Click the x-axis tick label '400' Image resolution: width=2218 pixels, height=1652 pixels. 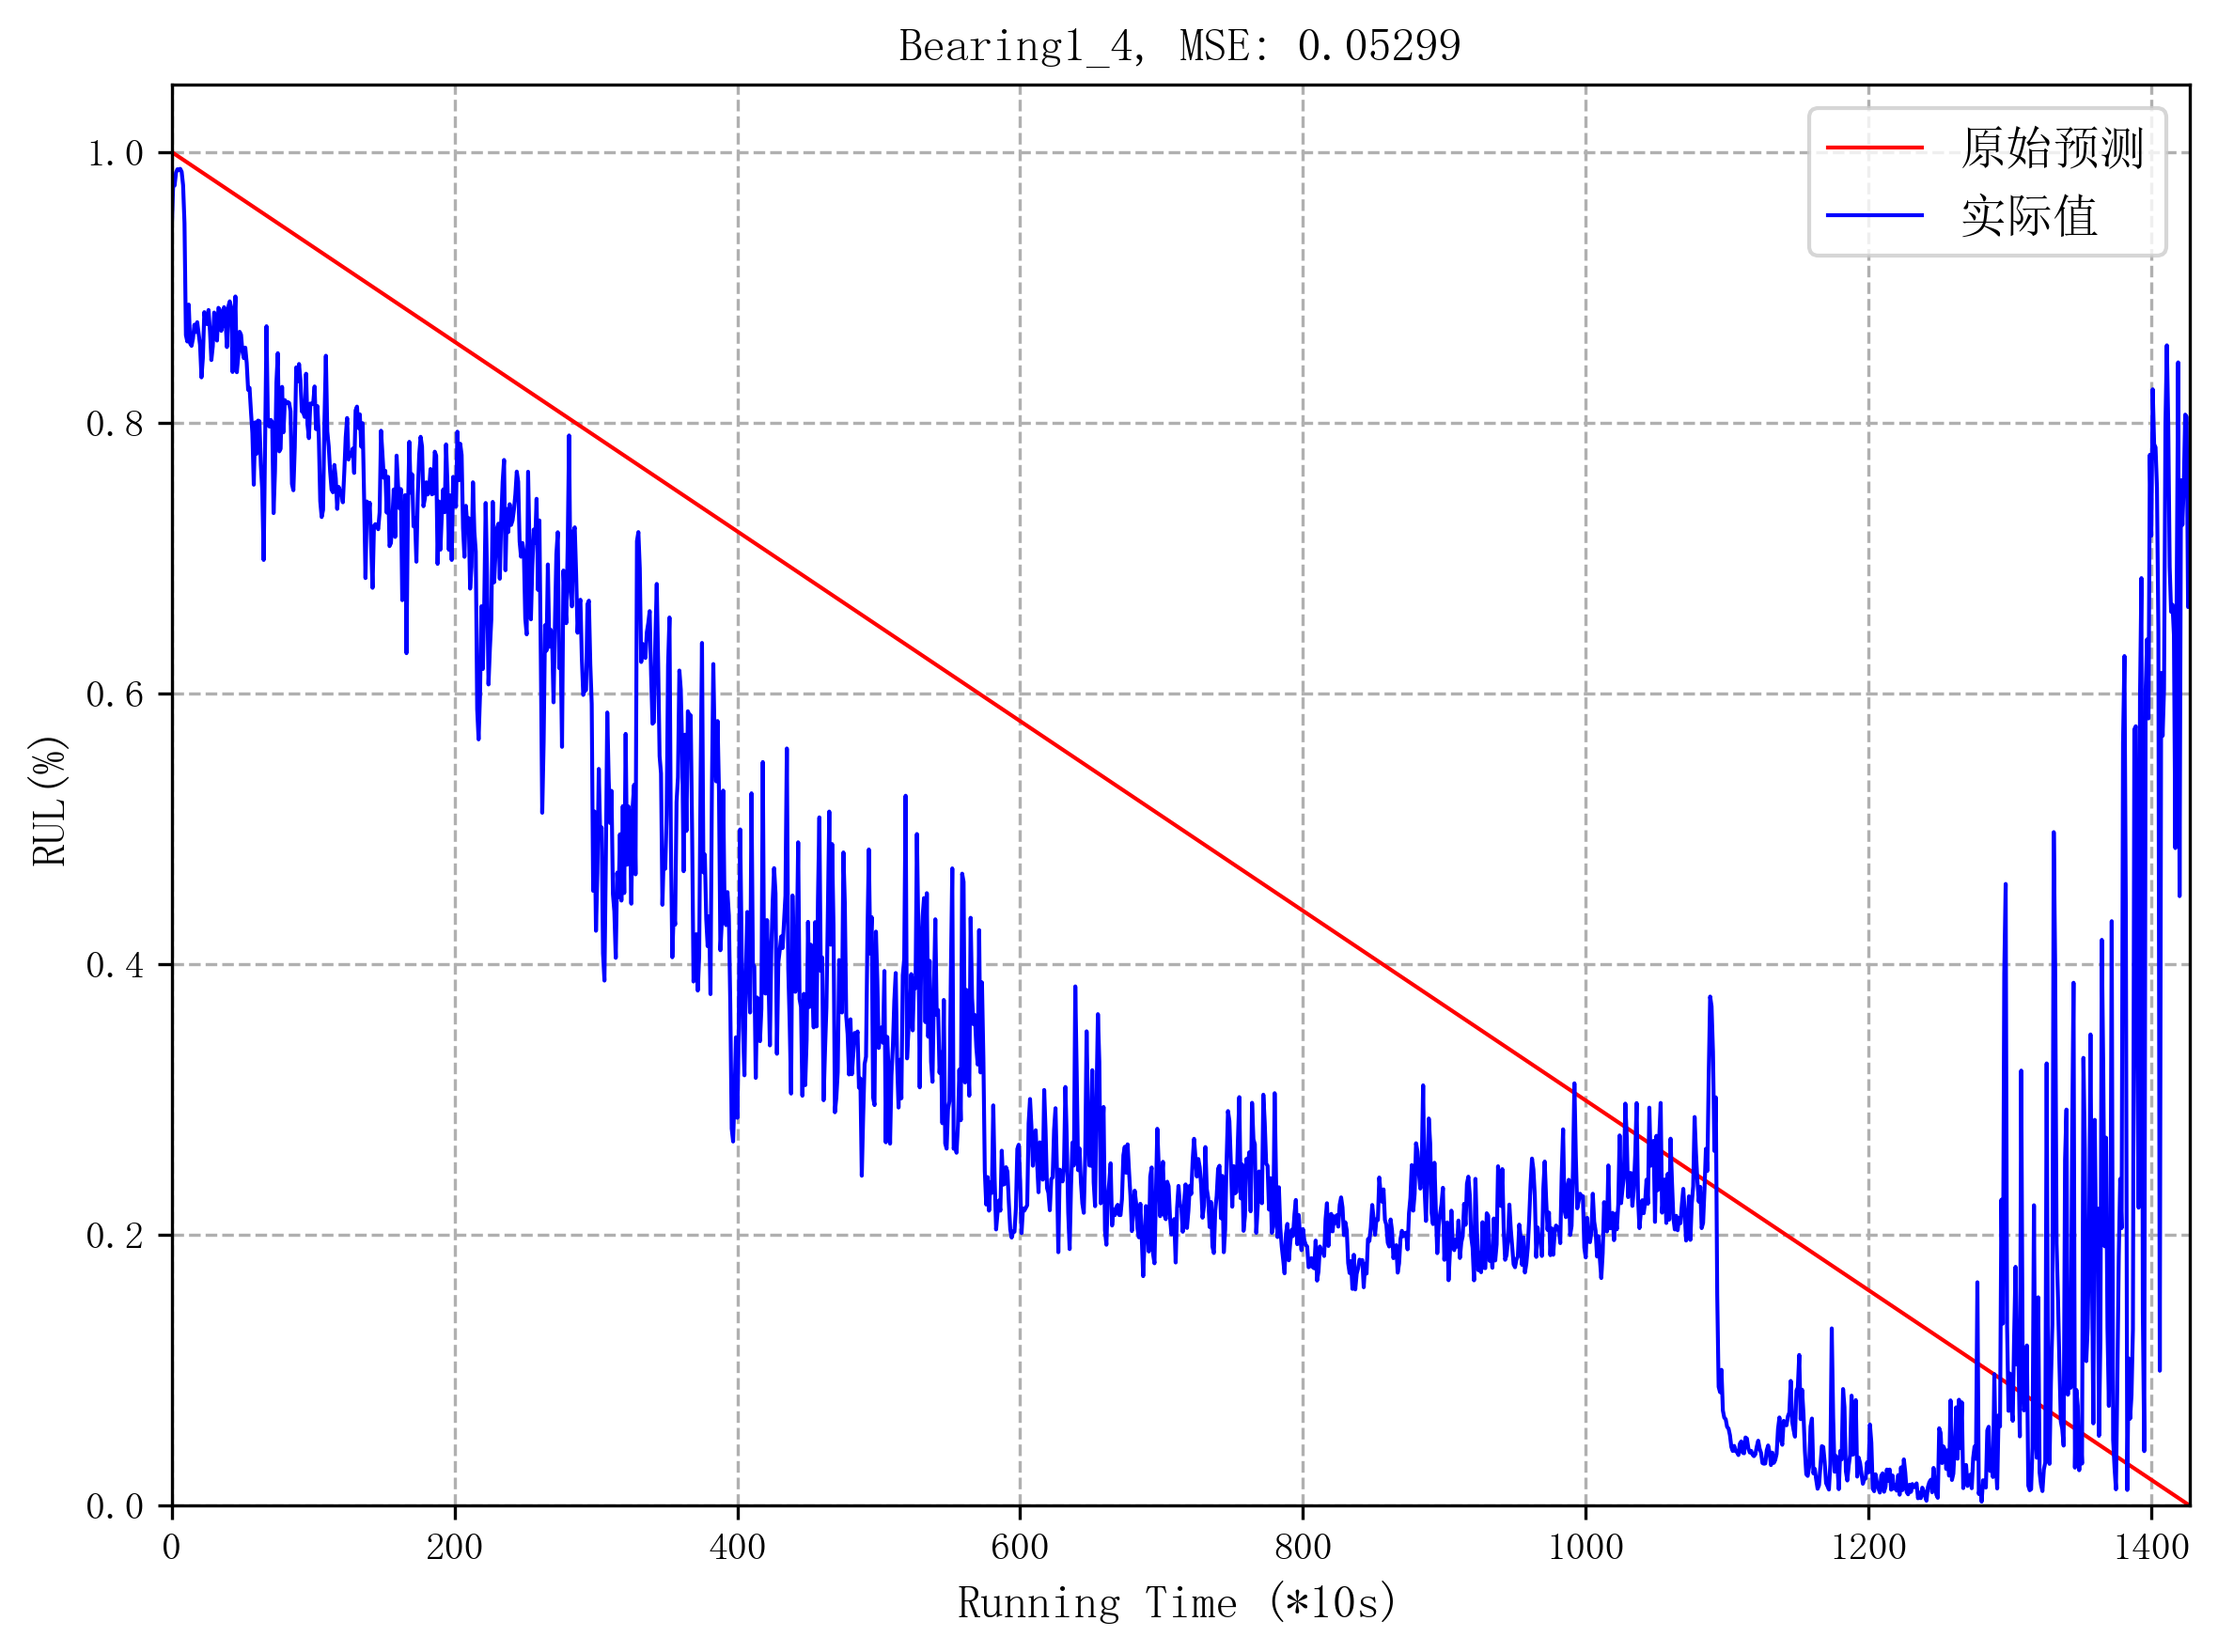click(737, 1548)
